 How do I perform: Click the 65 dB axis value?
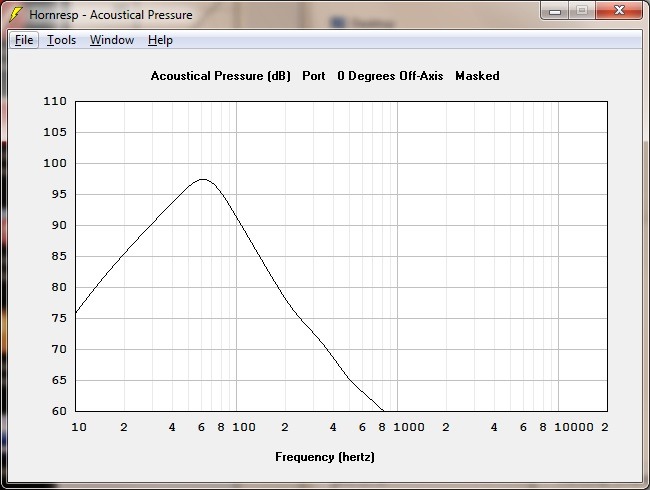[59, 380]
